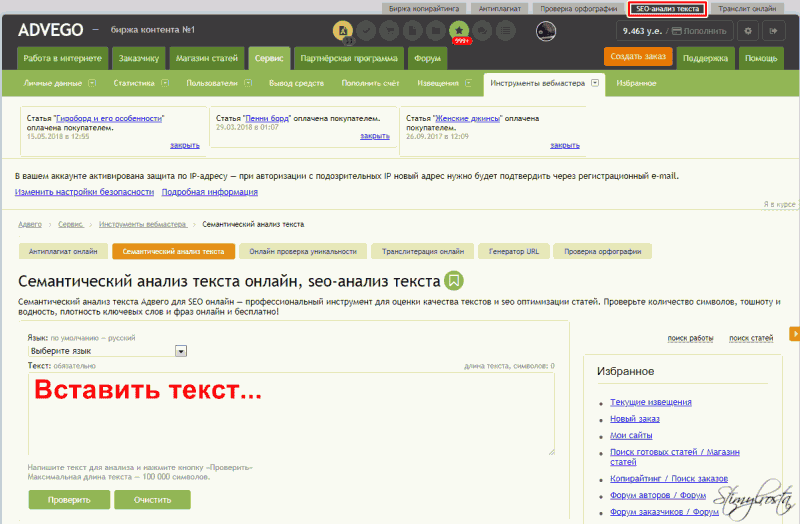Screen dimensions: 800x524
Task: Go to Инструменты вебмастера breadcrumb link
Action: 143,224
